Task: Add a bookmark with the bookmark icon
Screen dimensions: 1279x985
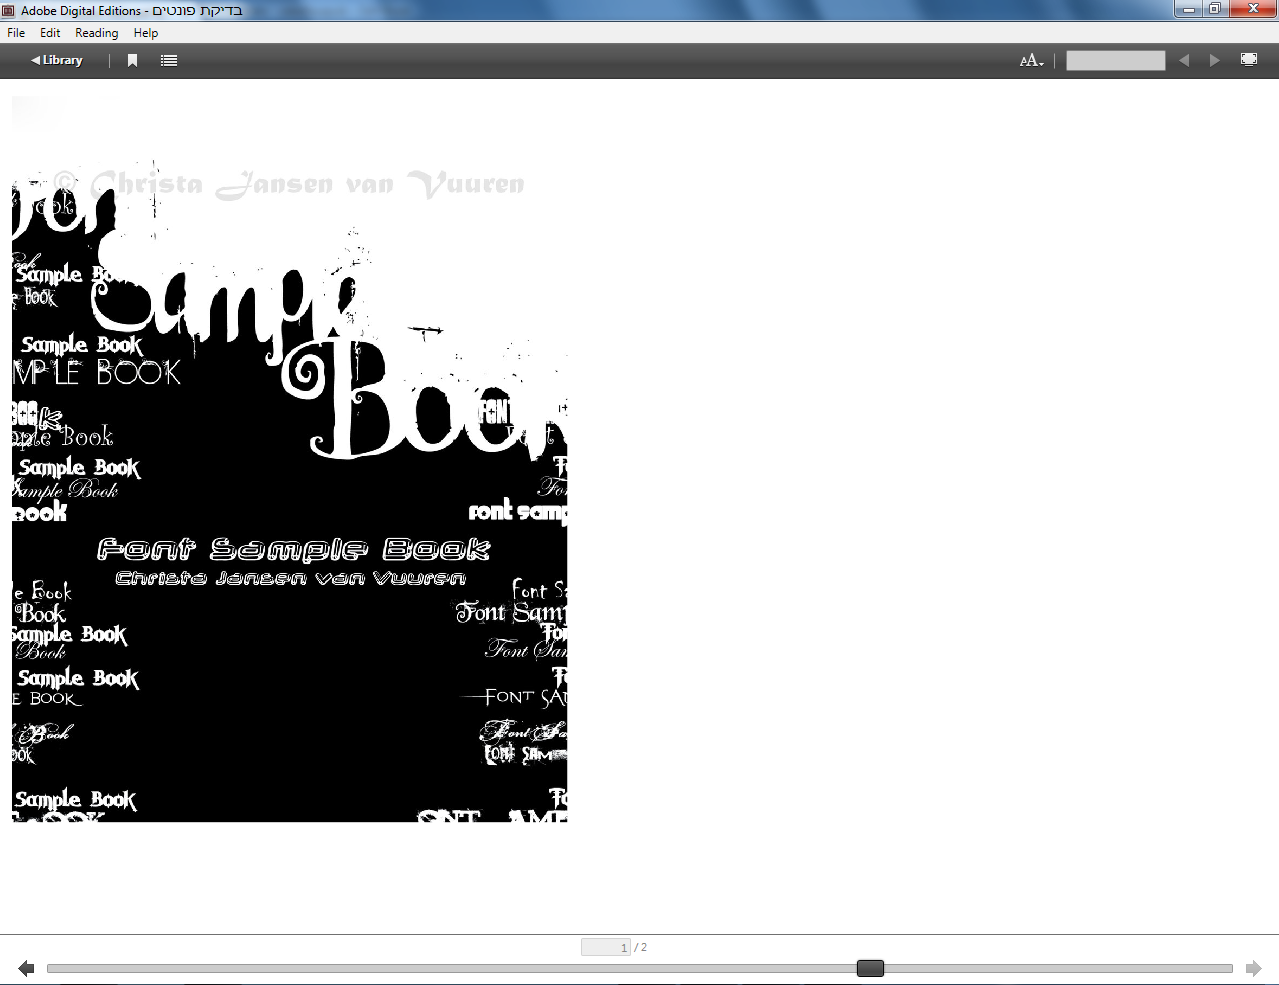Action: 132,60
